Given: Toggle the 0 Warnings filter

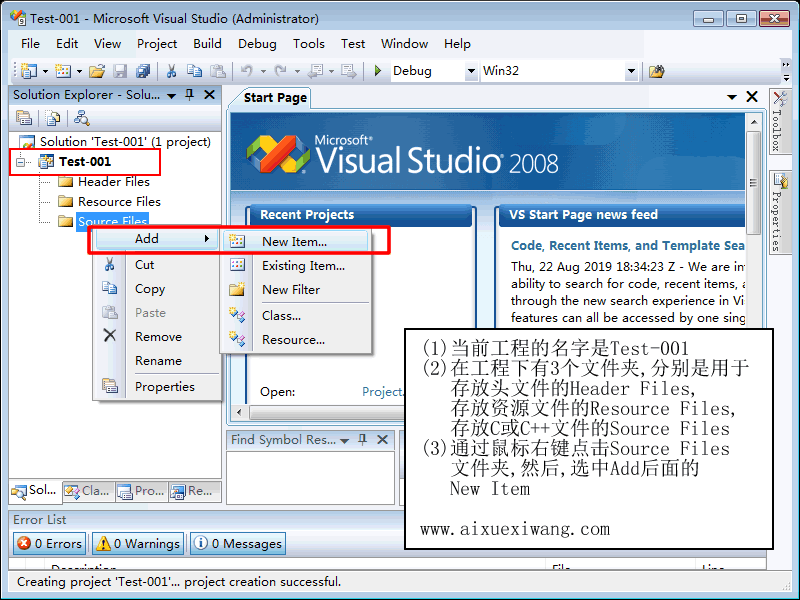Looking at the screenshot, I should pyautogui.click(x=138, y=544).
